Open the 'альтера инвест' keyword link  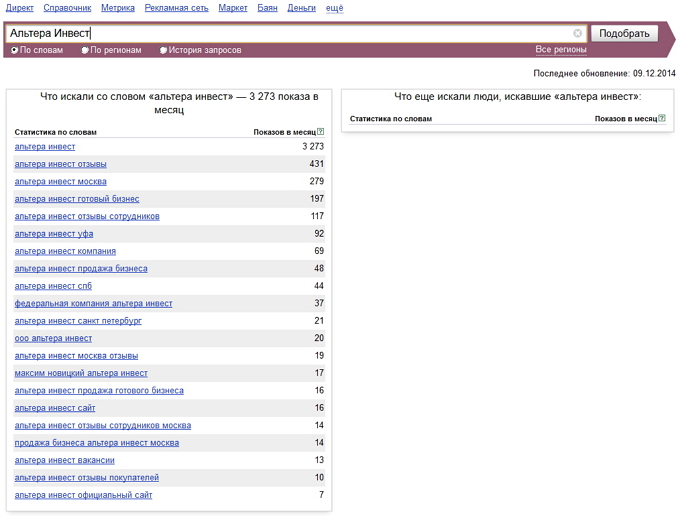45,147
